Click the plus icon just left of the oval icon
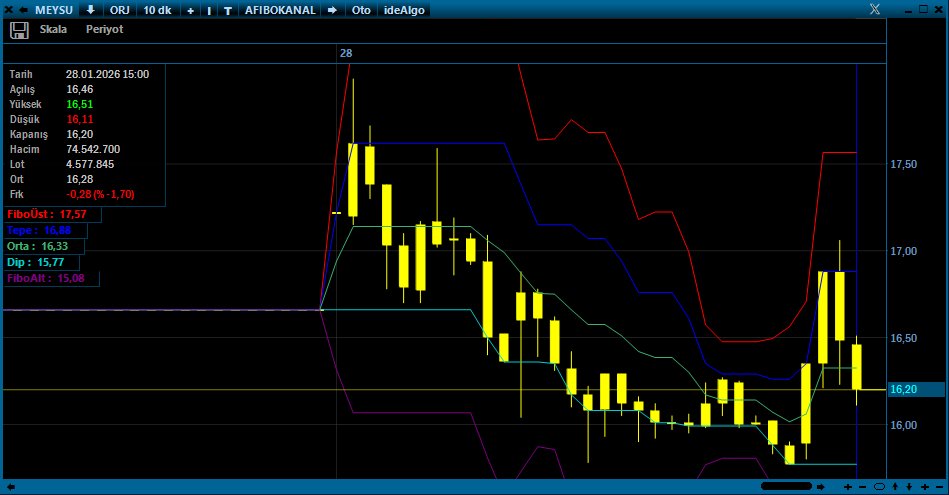 point(848,487)
